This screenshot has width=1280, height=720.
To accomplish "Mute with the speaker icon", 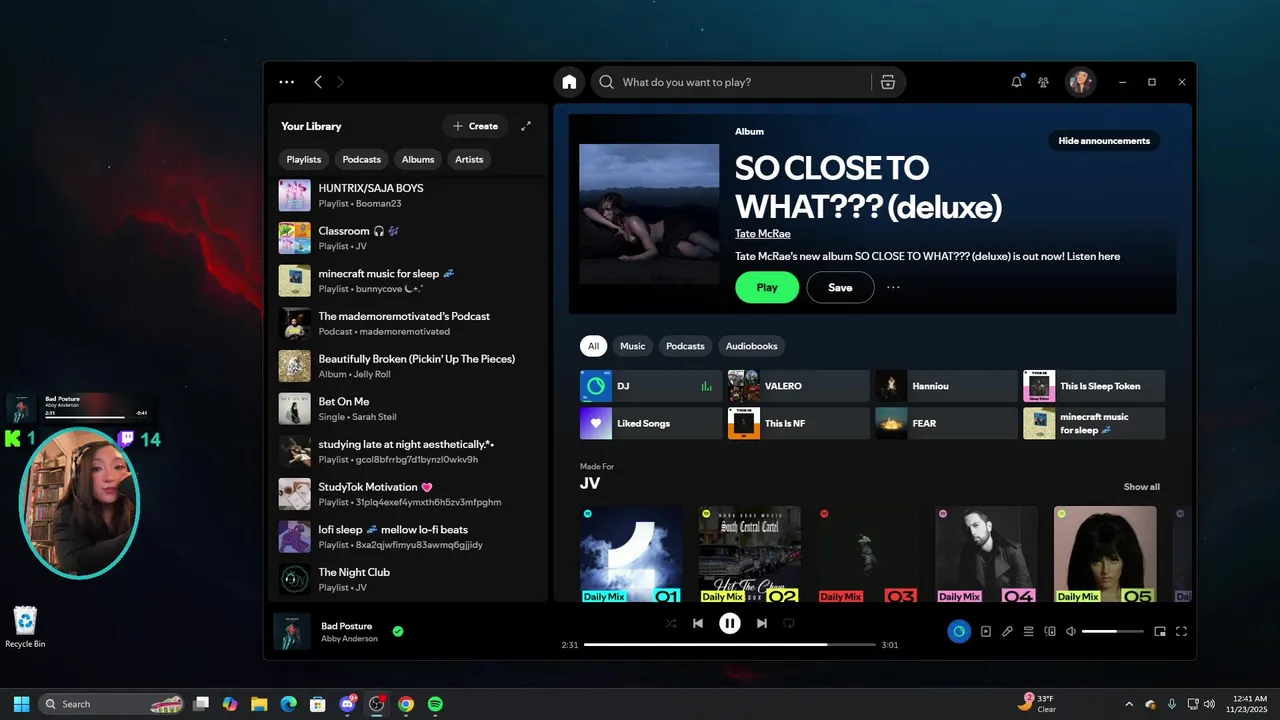I will 1071,631.
